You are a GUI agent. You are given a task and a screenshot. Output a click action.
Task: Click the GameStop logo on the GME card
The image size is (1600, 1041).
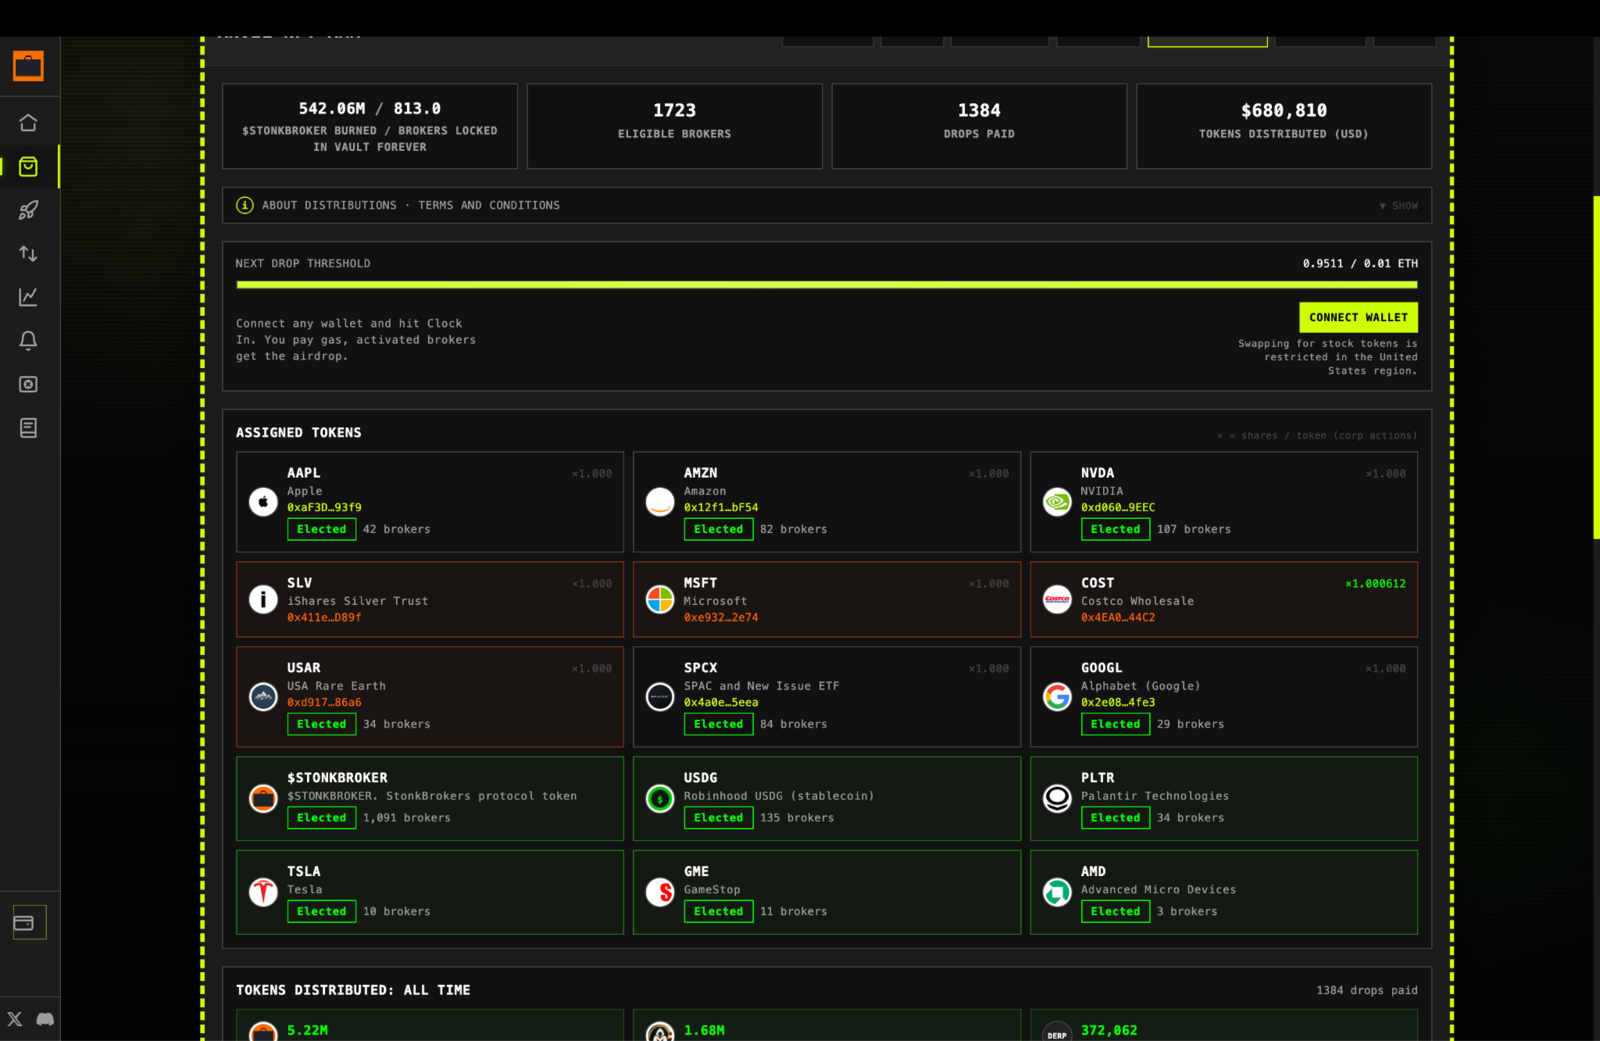coord(660,891)
